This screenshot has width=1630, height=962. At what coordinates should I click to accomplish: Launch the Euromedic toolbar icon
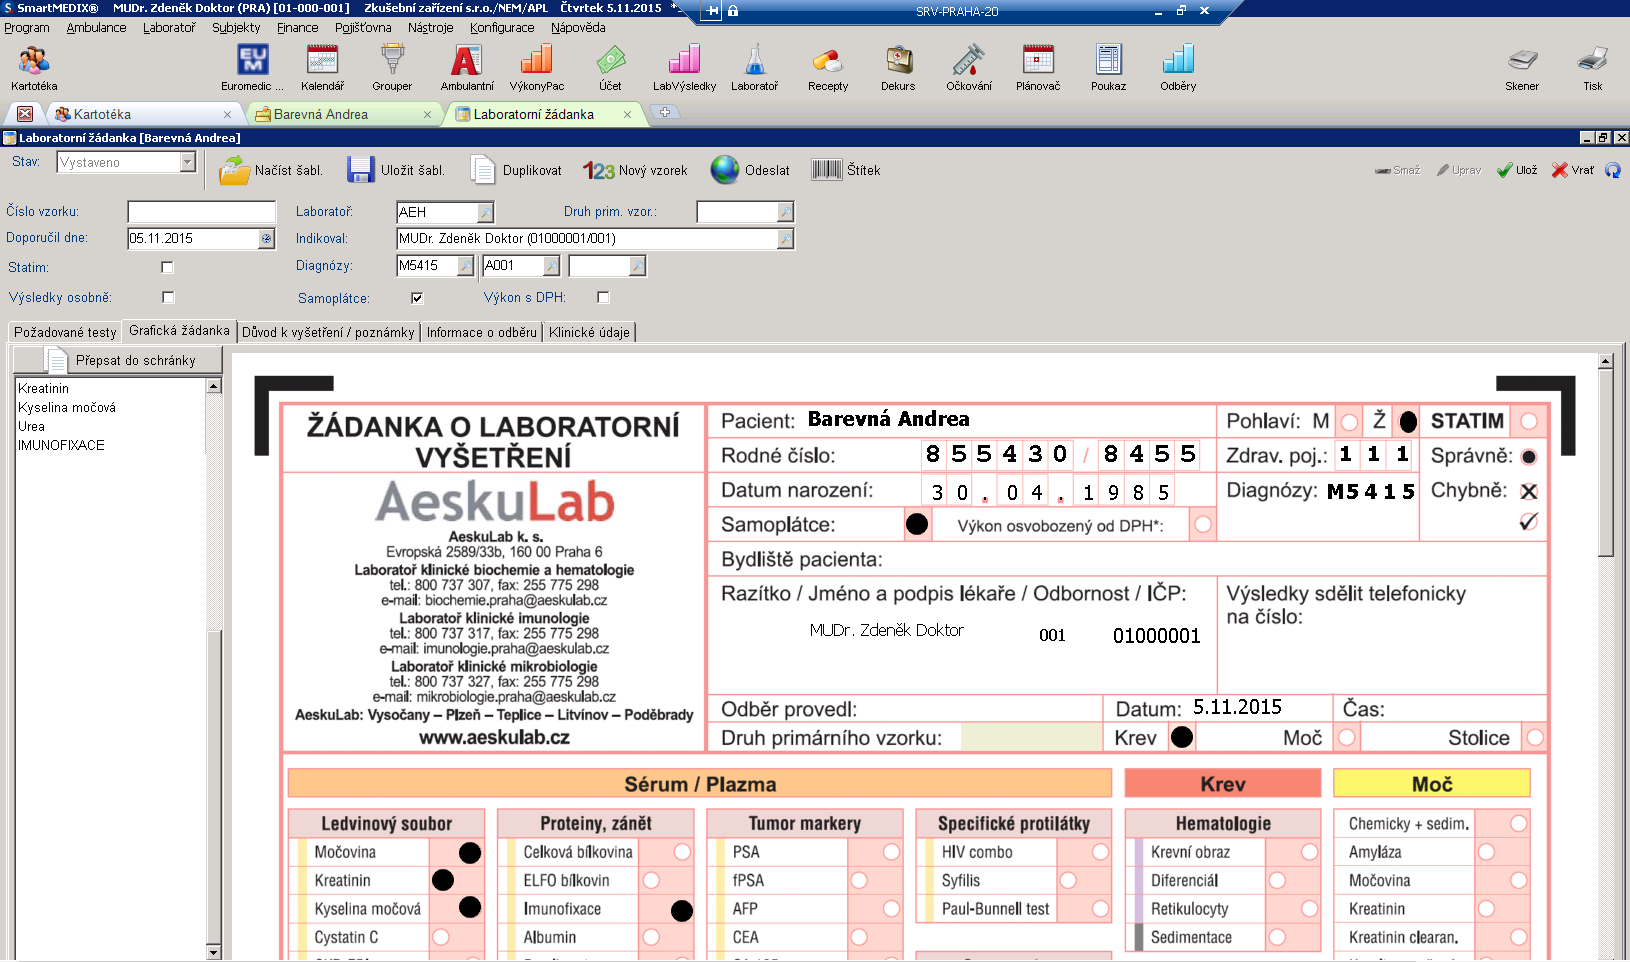252,68
